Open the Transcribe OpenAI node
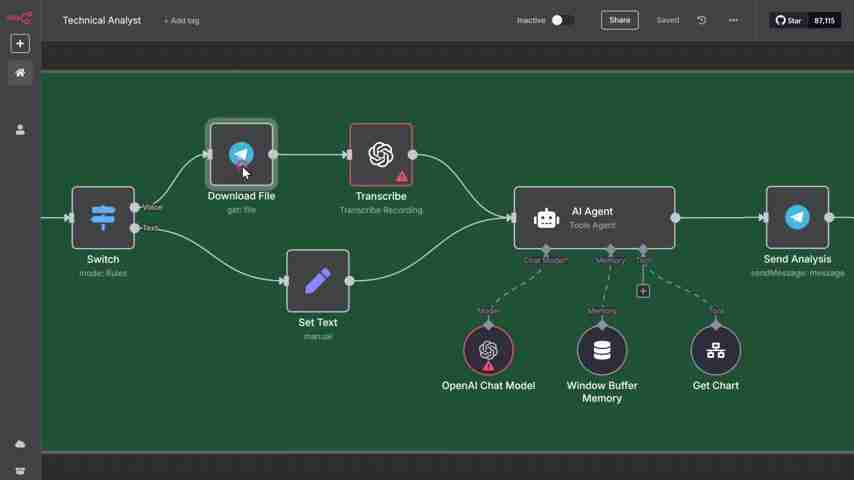The width and height of the screenshot is (854, 480). click(x=381, y=154)
